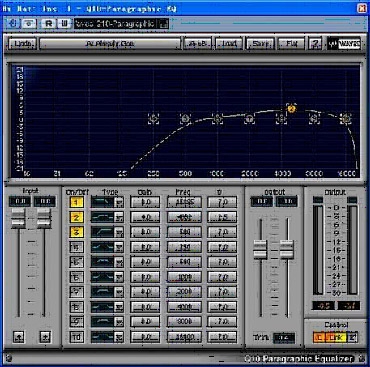The width and height of the screenshot is (370, 367).
Task: Open band 10 type selector arrow
Action: (x=119, y=337)
